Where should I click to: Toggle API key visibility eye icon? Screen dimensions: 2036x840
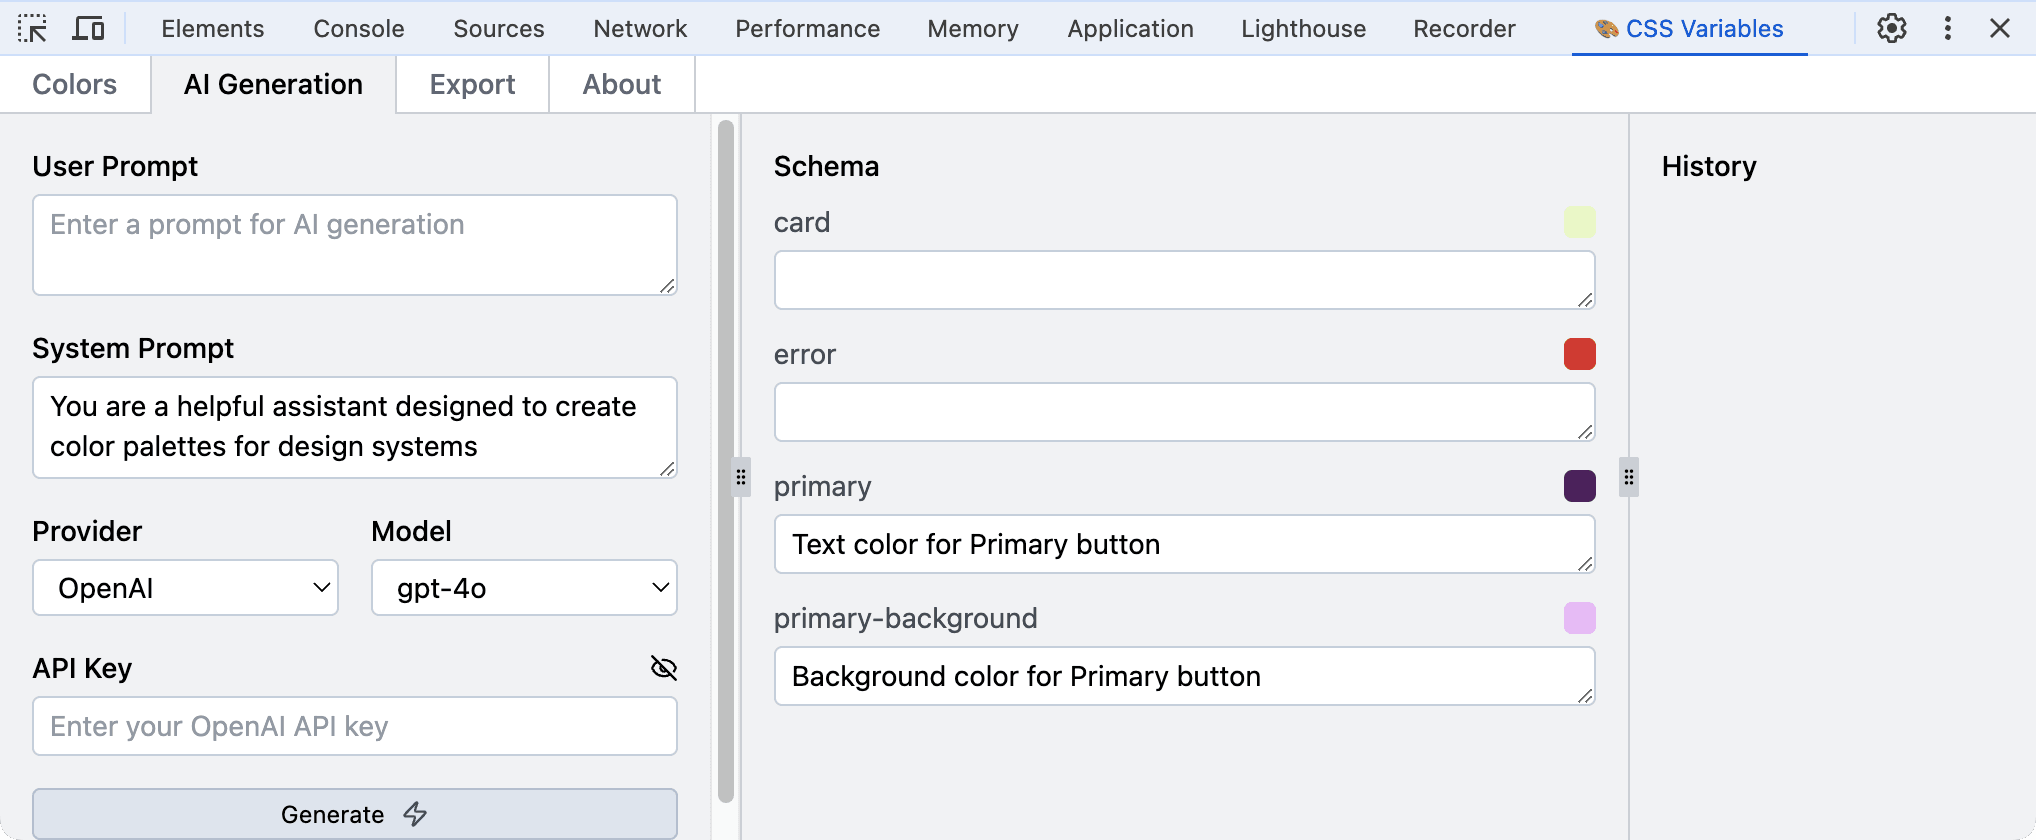[x=664, y=668]
